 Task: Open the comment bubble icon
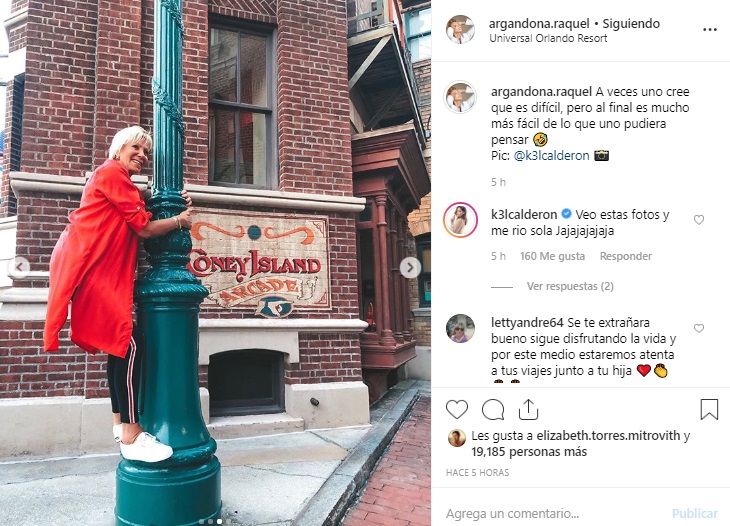[x=493, y=410]
